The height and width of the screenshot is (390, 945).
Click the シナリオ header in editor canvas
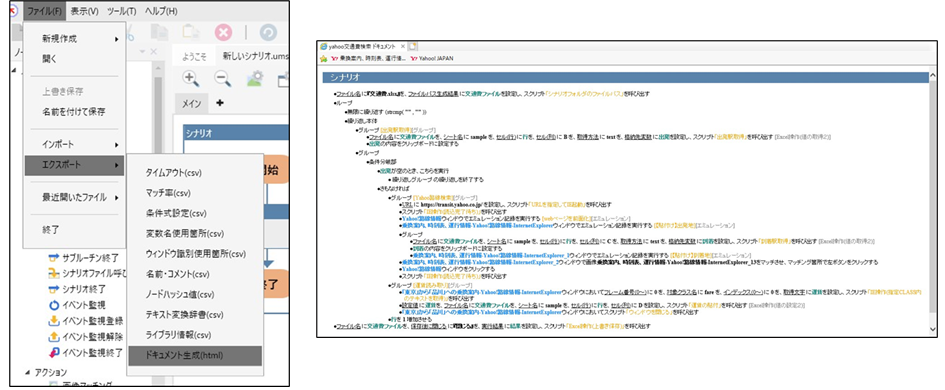coord(235,133)
